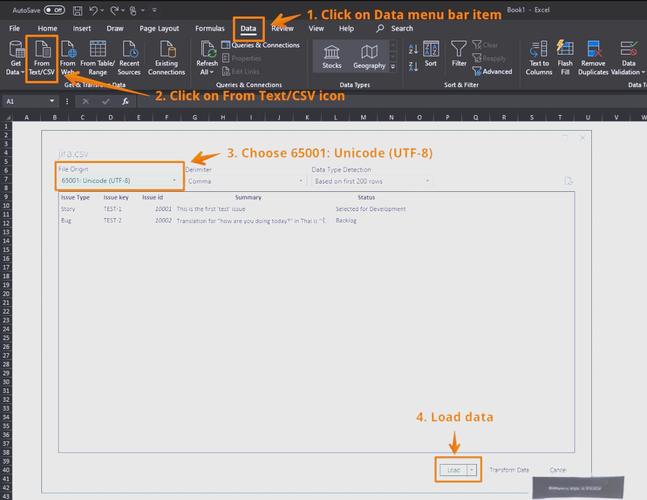Open the Sort dialog
This screenshot has height=500, width=647.
point(431,54)
